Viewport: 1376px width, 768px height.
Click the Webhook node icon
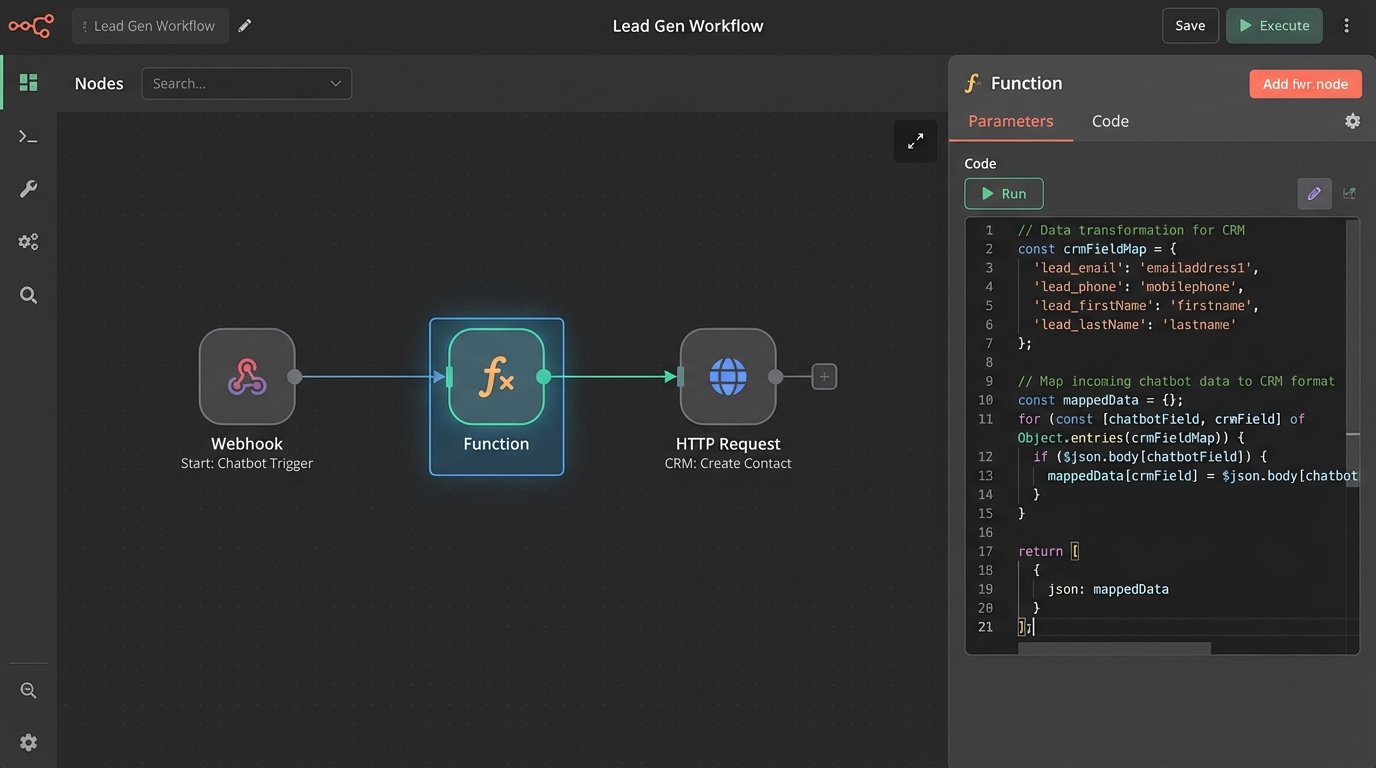coord(247,377)
